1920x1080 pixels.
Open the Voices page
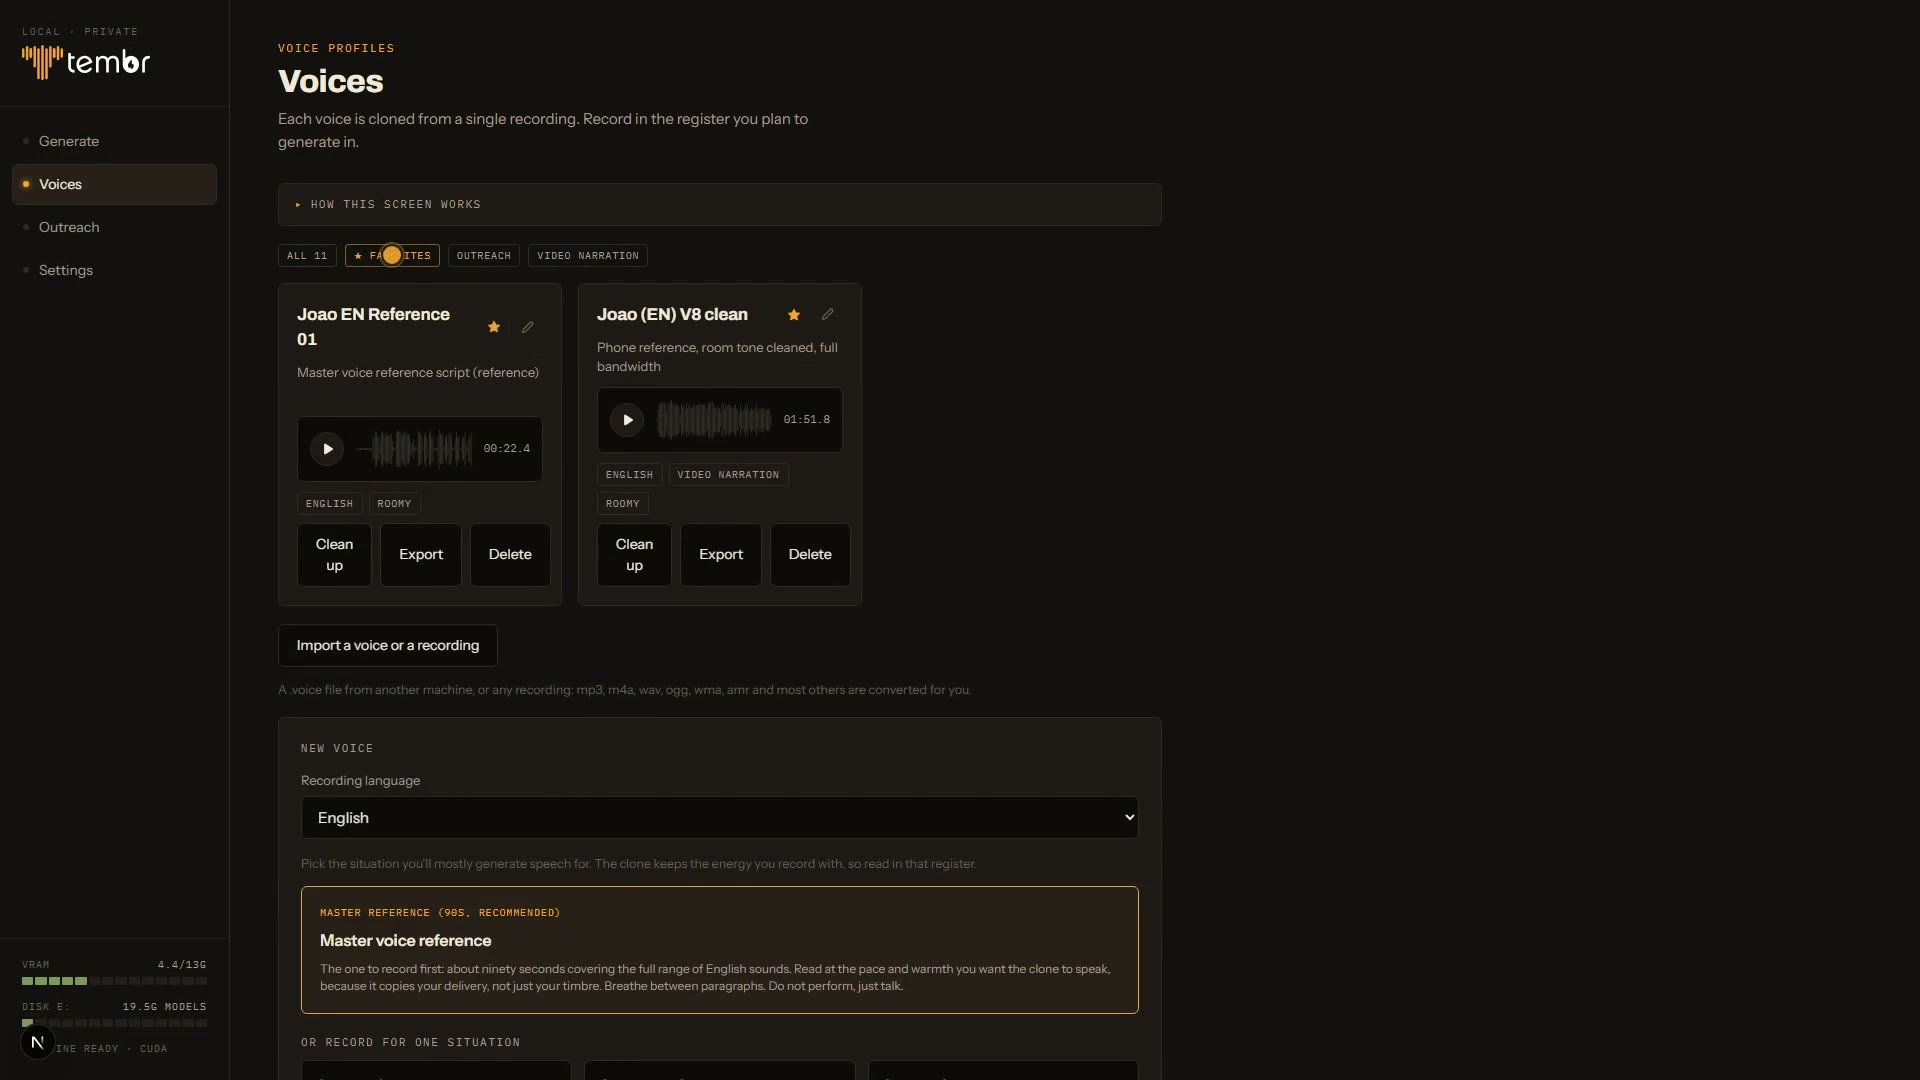(x=114, y=185)
